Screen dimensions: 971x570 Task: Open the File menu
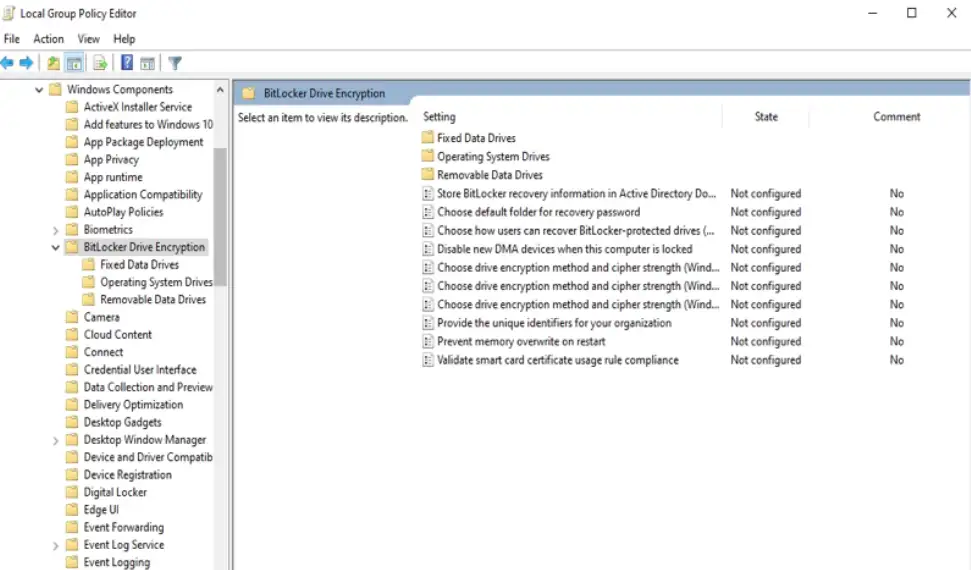pyautogui.click(x=12, y=39)
